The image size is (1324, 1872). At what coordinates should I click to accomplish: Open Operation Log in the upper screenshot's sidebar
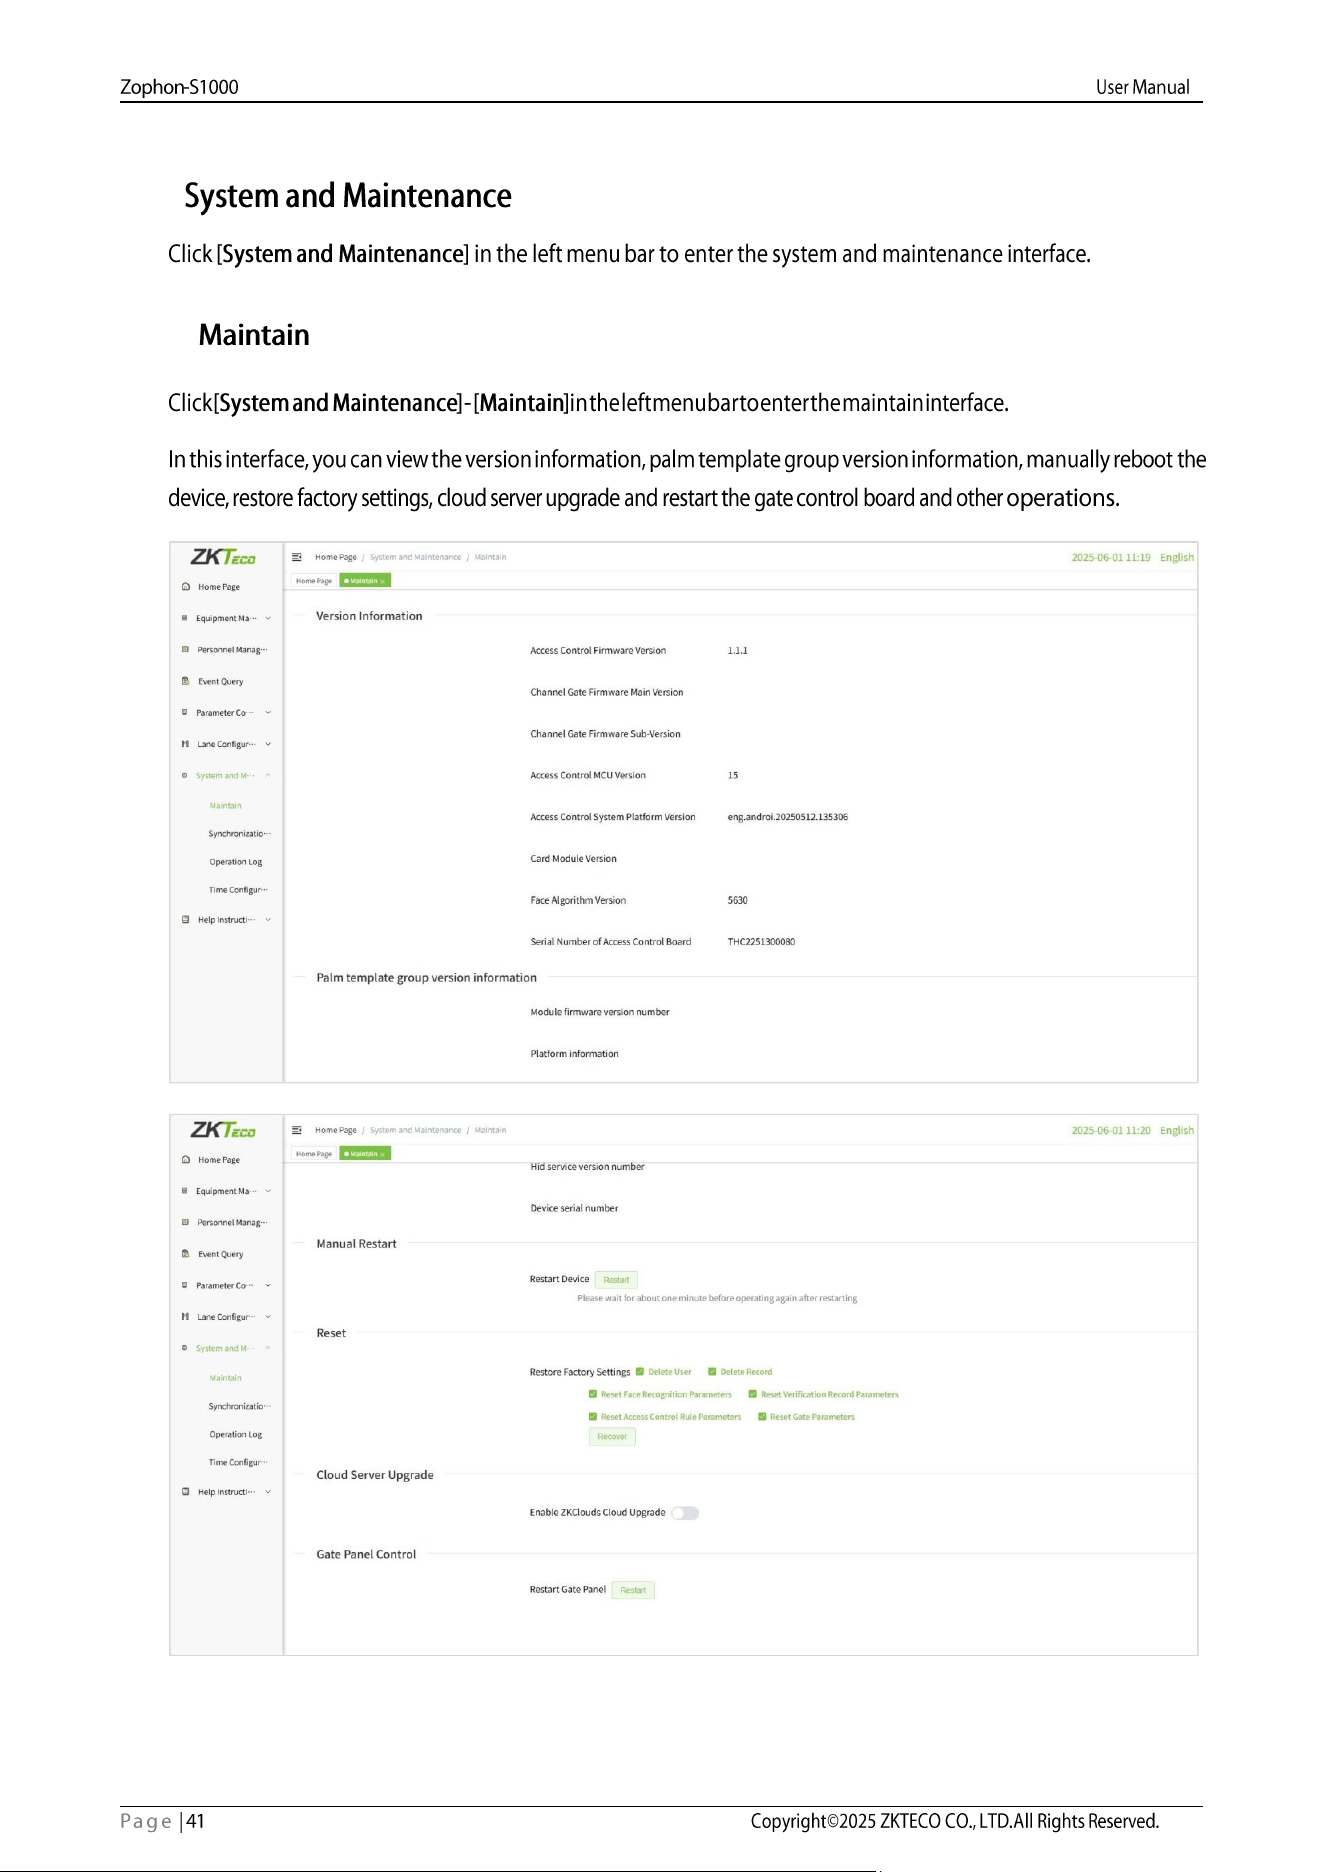pos(236,862)
